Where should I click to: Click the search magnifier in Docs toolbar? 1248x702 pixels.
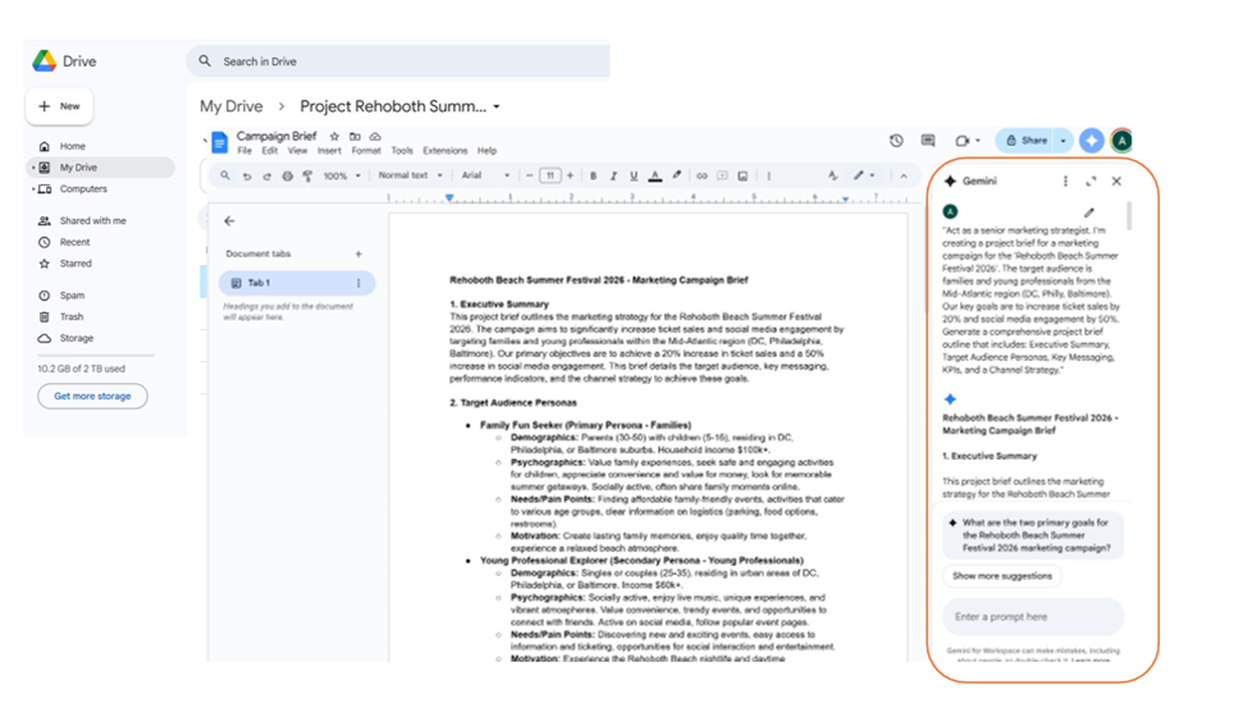pos(225,176)
